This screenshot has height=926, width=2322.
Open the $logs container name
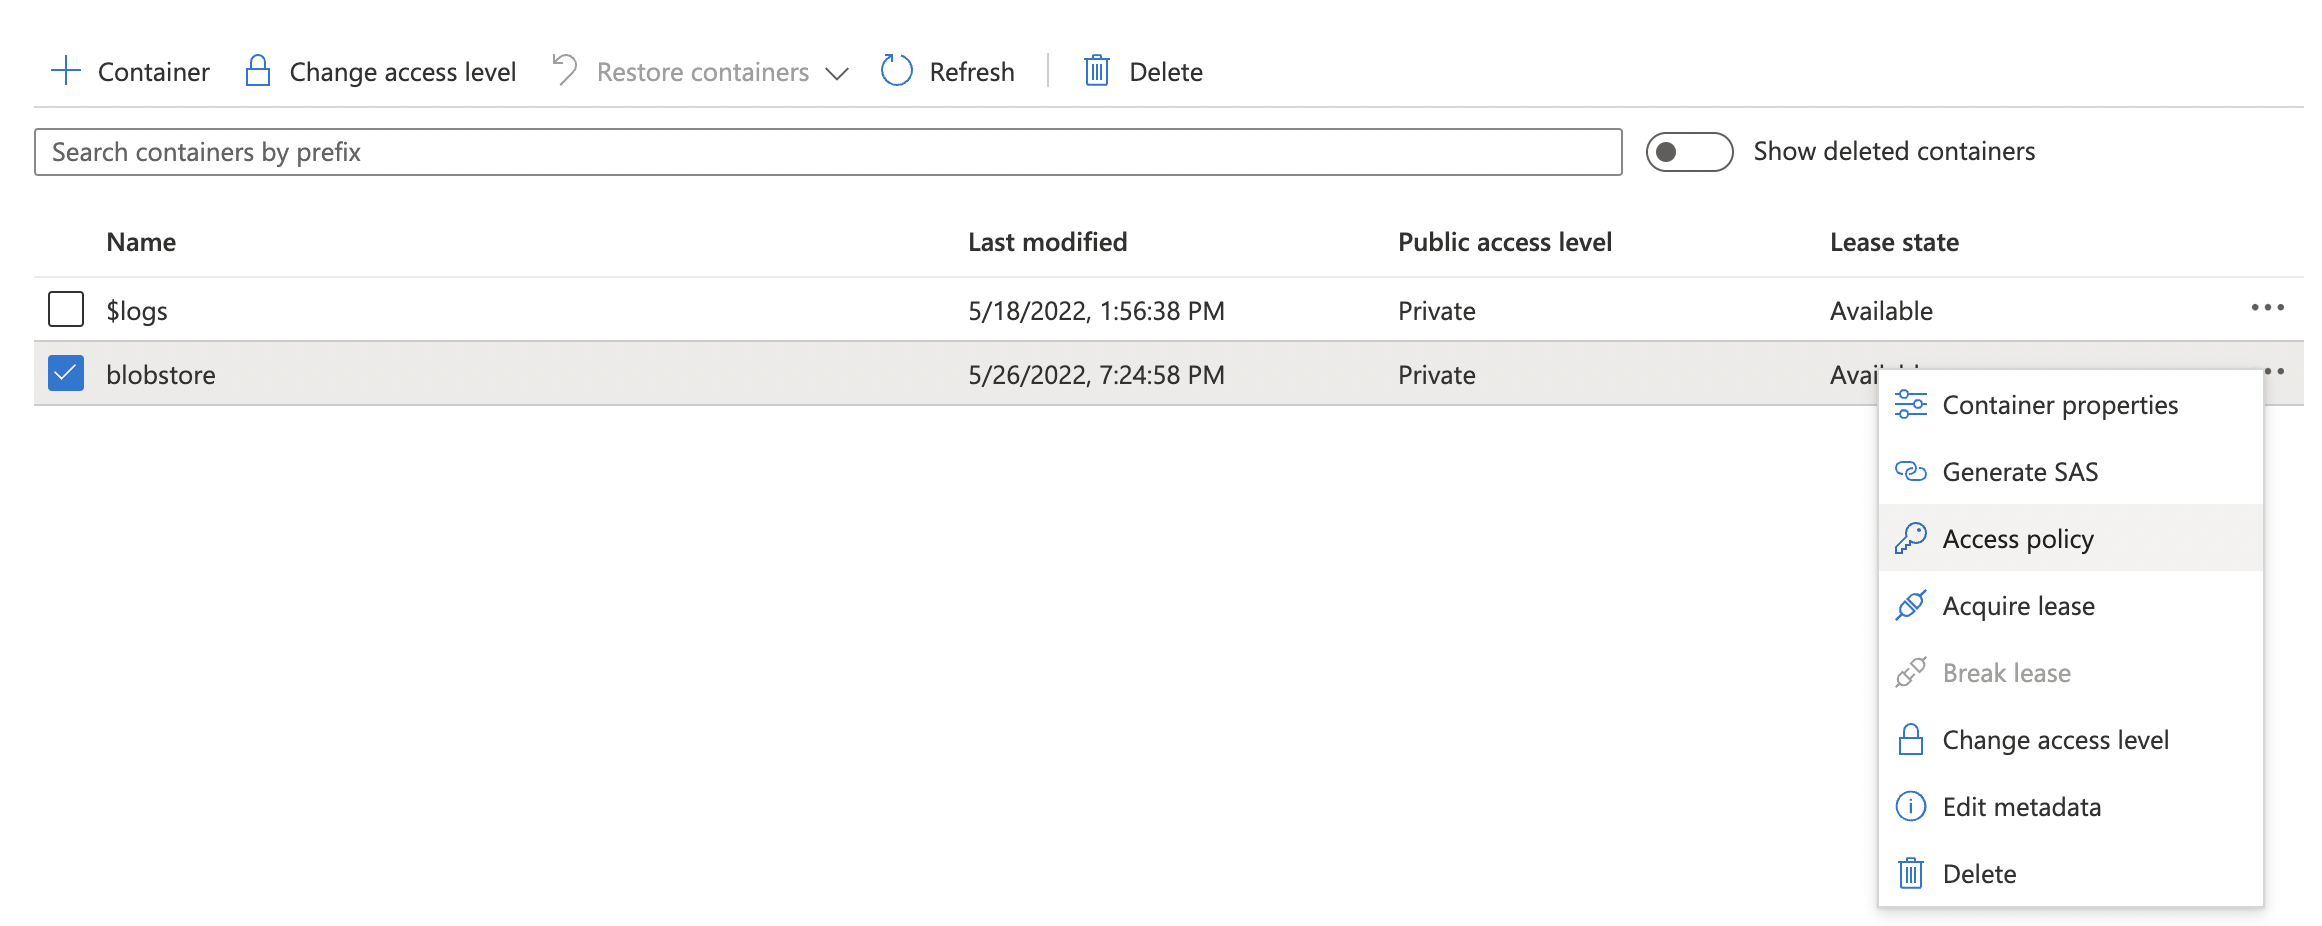(137, 311)
